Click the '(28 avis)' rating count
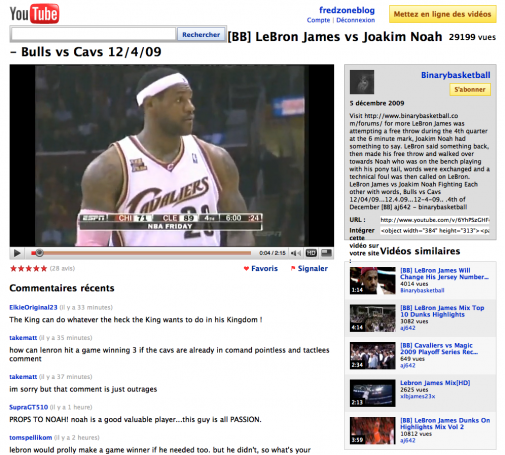 62,268
